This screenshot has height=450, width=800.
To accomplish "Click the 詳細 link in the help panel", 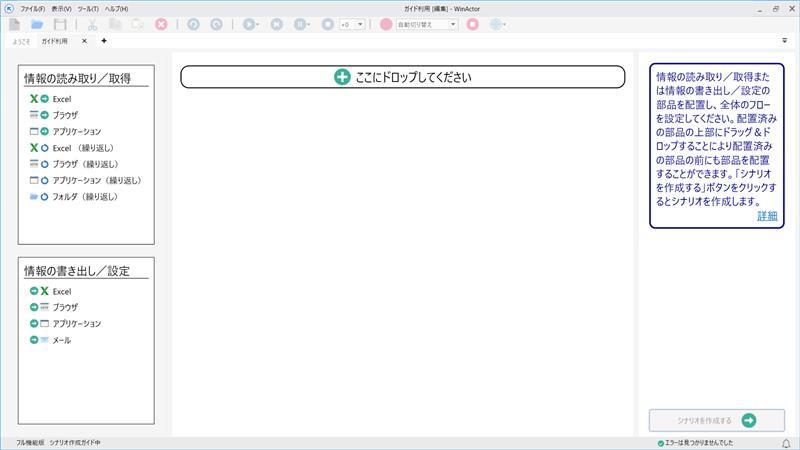I will pyautogui.click(x=766, y=216).
